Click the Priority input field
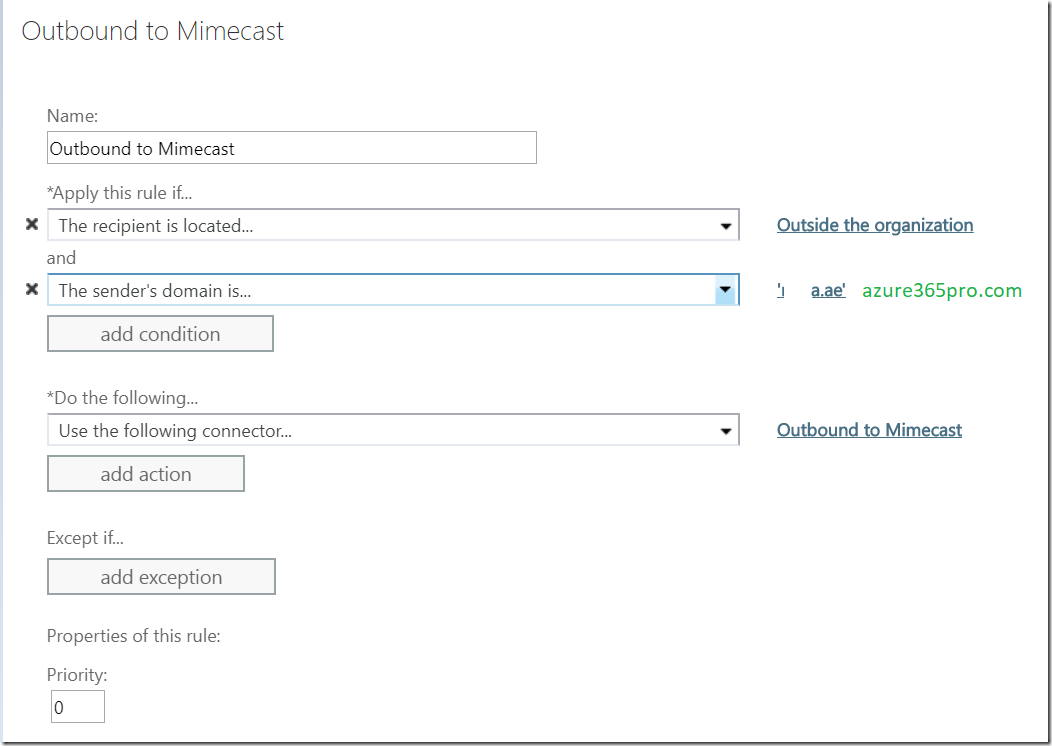1052x746 pixels. click(x=78, y=706)
